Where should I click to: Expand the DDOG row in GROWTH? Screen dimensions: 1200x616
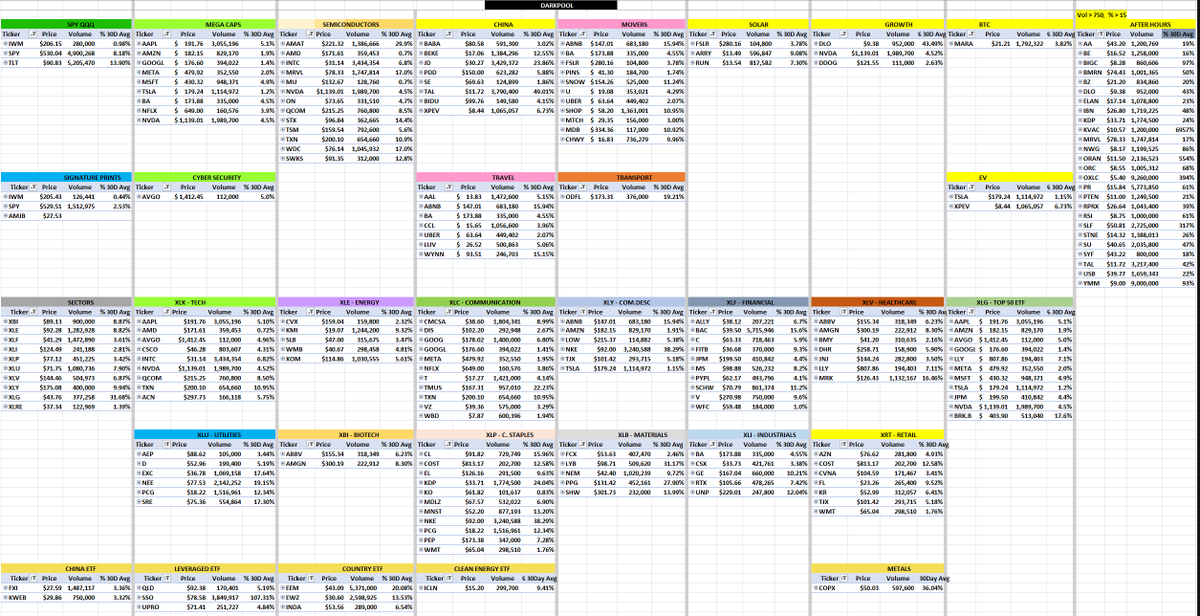814,63
